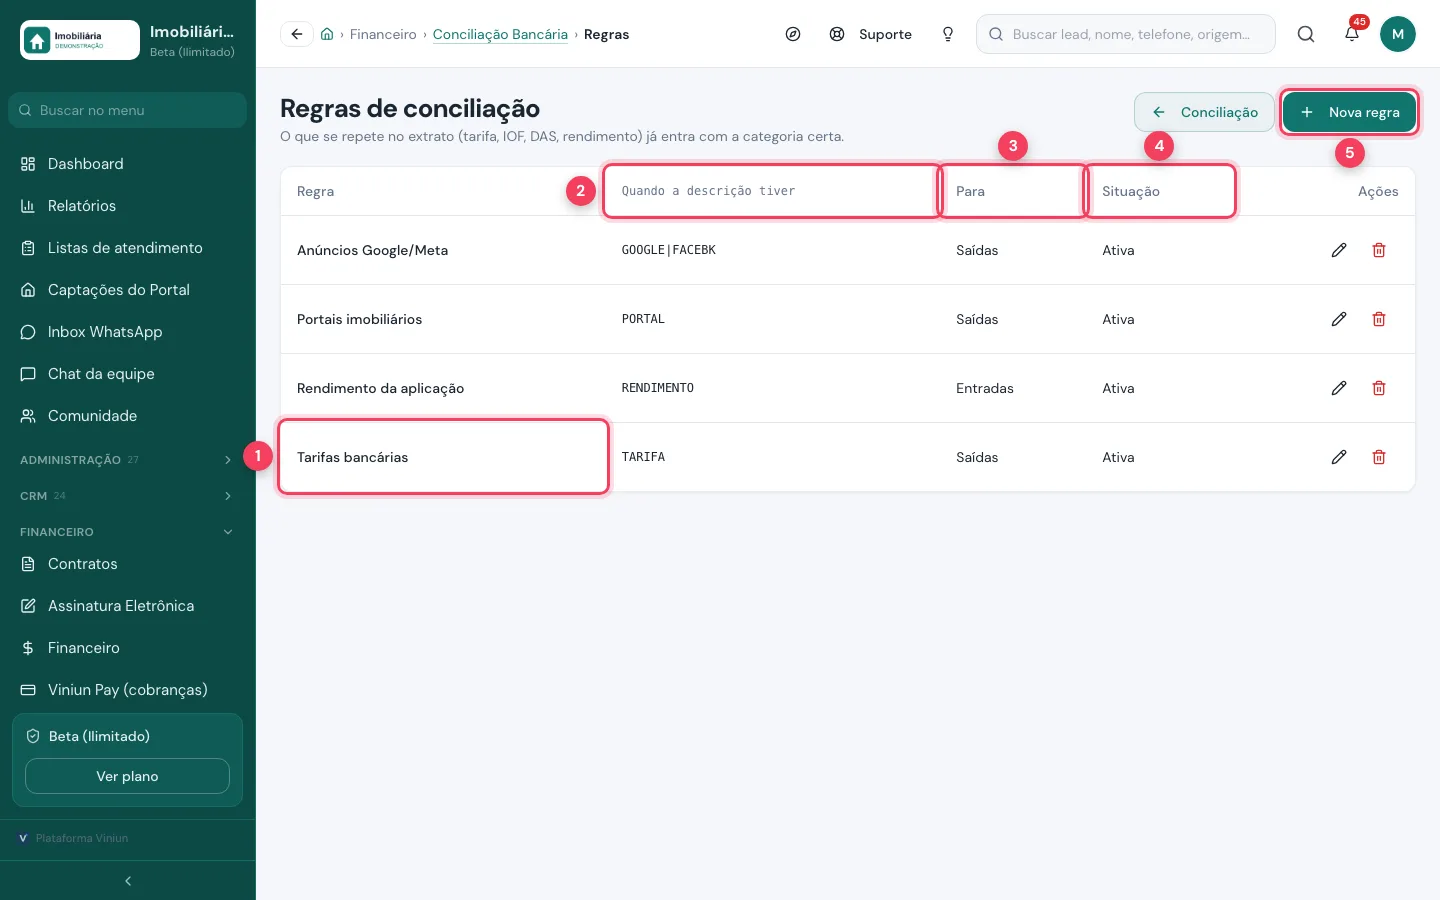Viewport: 1440px width, 900px height.
Task: Click the compass icon in top bar
Action: point(793,34)
